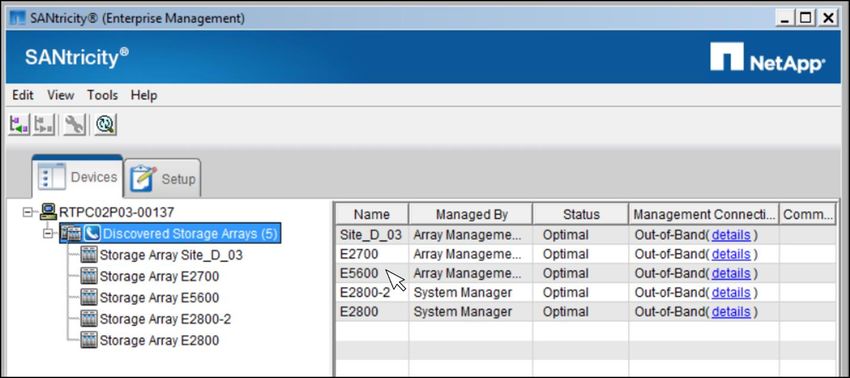Open the Tools menu
This screenshot has width=850, height=378.
pyautogui.click(x=102, y=95)
